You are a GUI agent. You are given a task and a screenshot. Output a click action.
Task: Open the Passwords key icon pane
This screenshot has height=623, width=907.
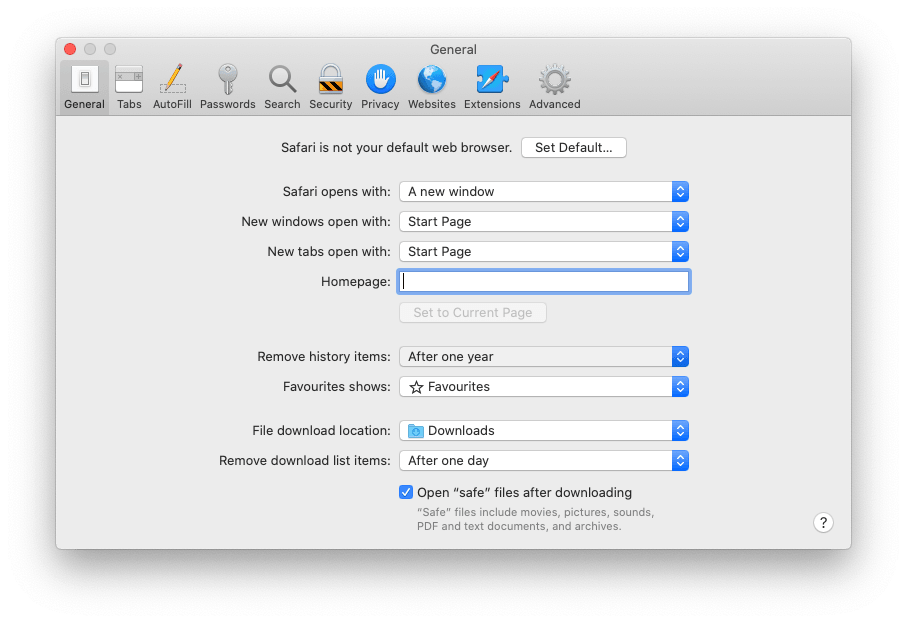pyautogui.click(x=227, y=87)
